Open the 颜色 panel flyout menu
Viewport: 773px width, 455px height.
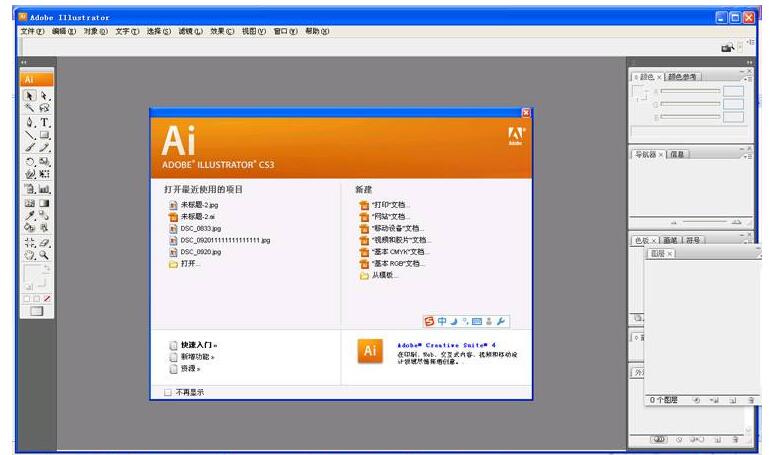(748, 79)
